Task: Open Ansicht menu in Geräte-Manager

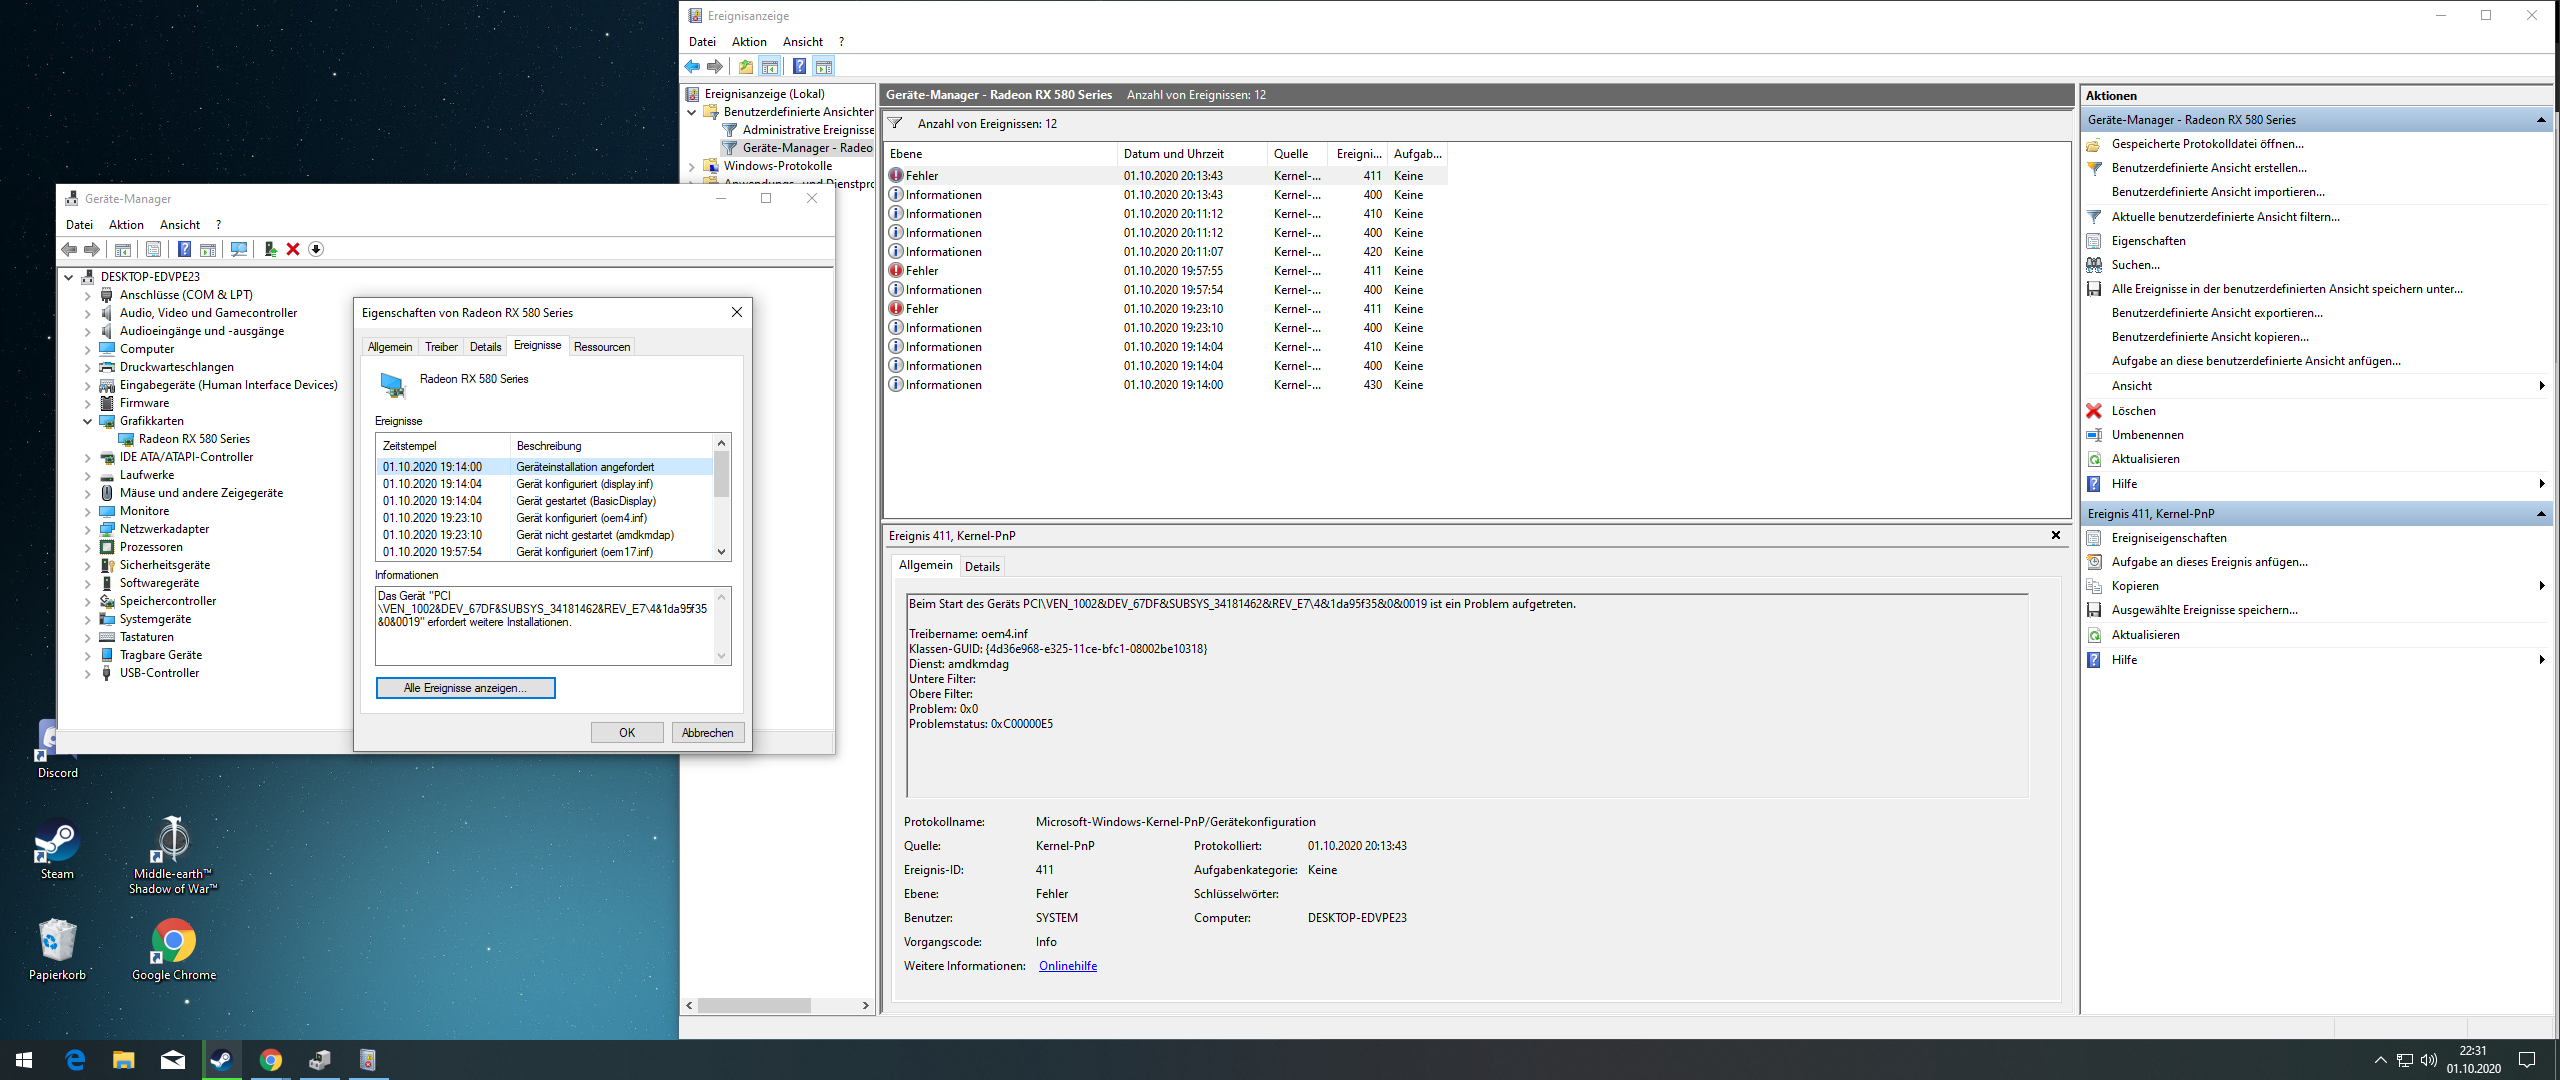Action: (x=180, y=225)
